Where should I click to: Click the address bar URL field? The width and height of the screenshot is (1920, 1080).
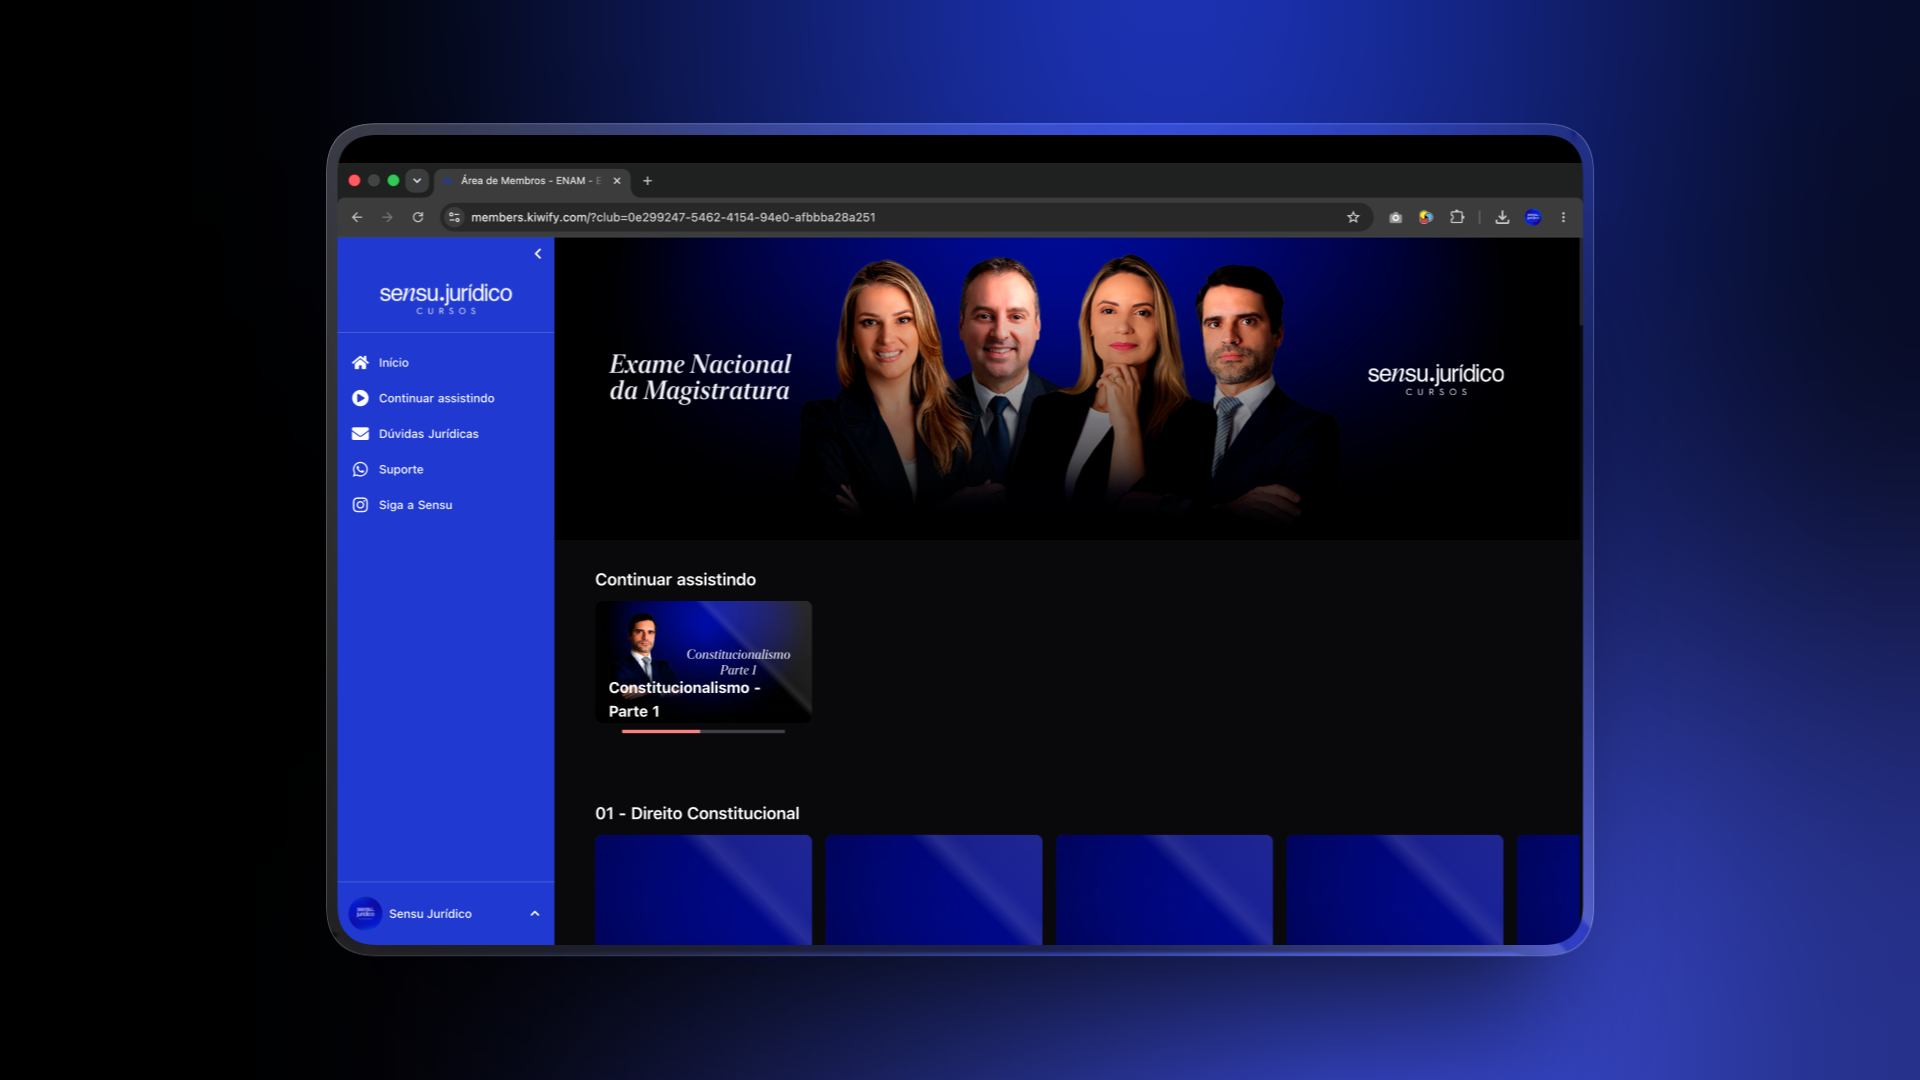tap(905, 217)
